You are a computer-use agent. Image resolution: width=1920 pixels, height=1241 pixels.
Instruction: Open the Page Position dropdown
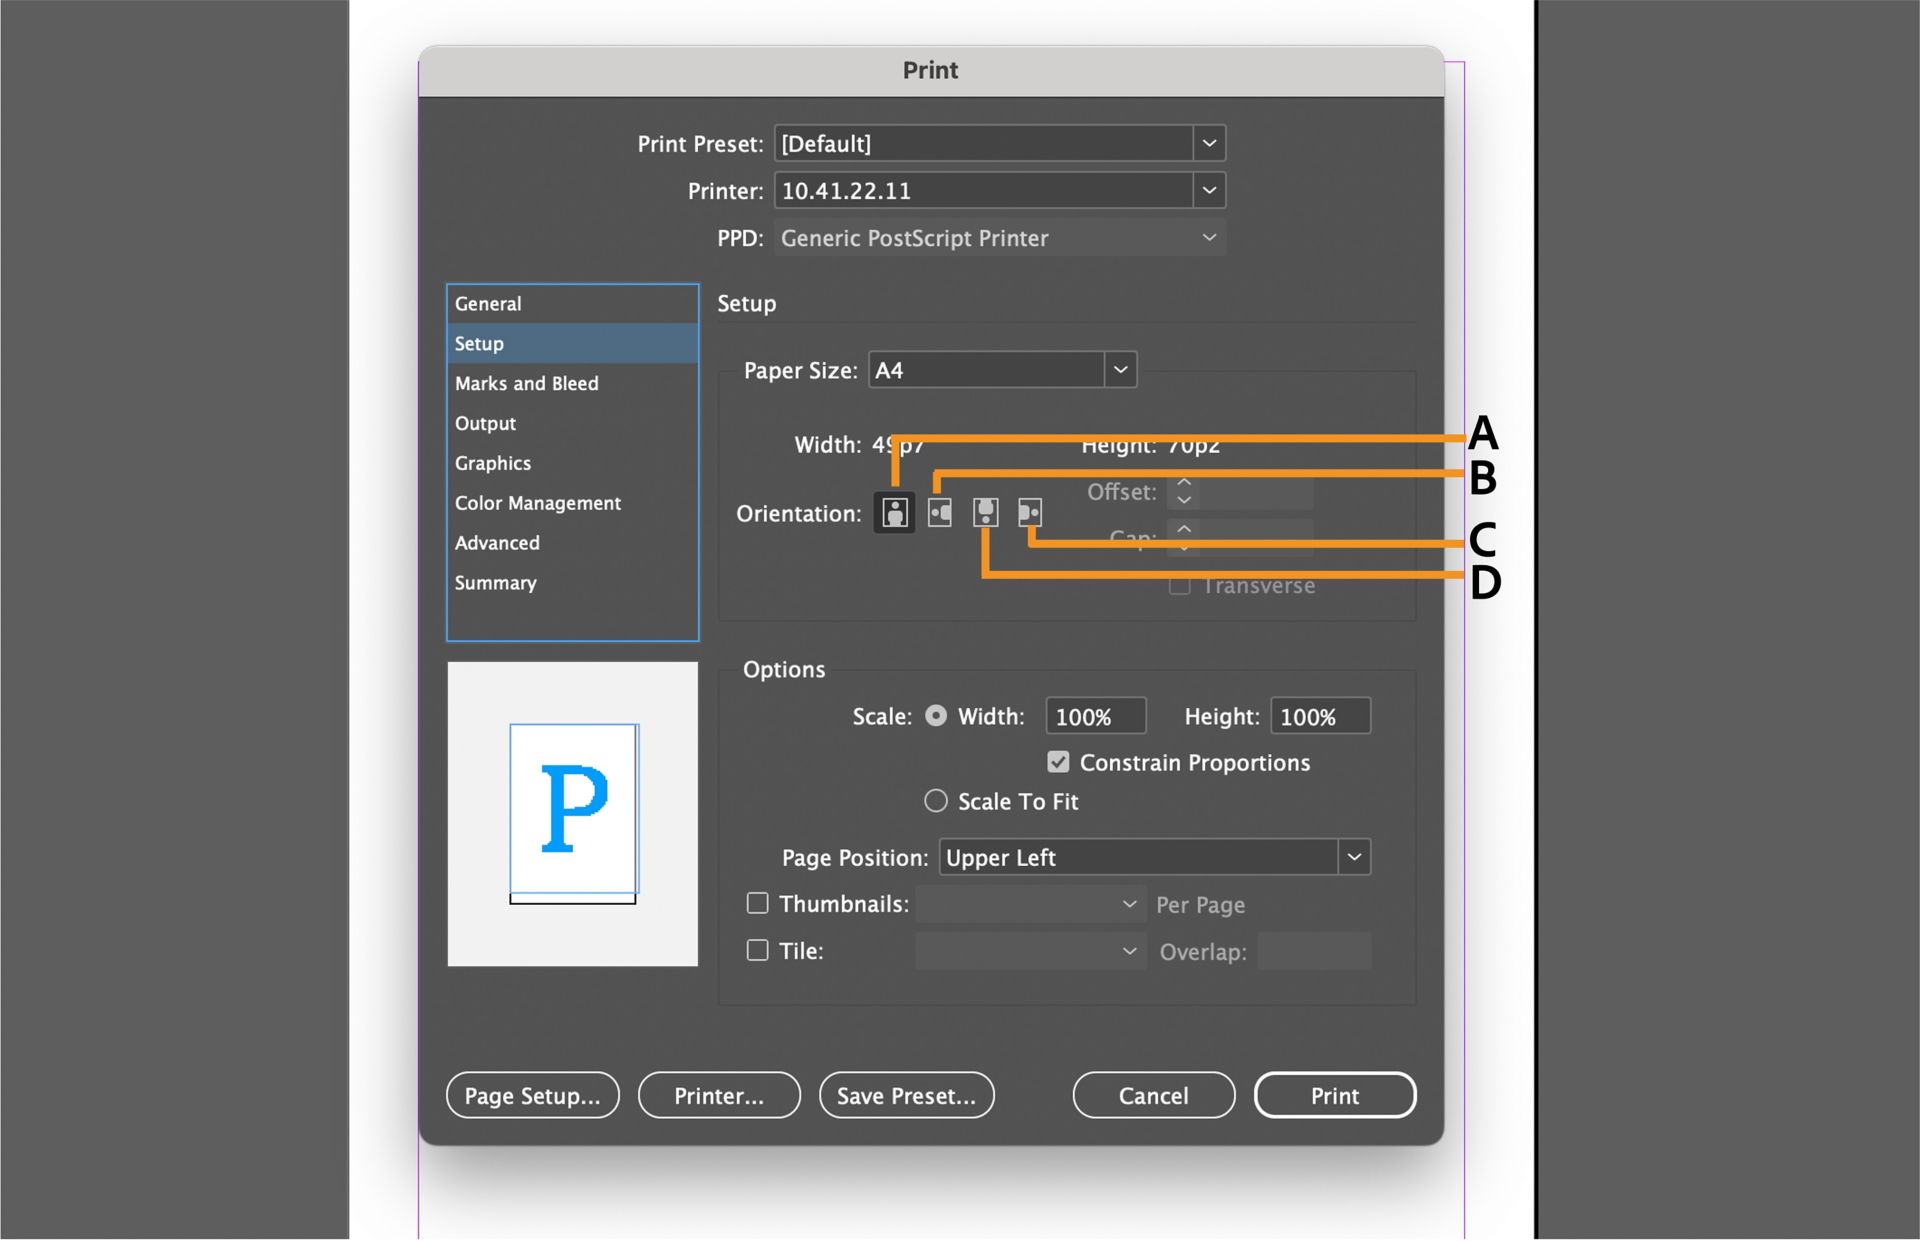(x=1355, y=857)
